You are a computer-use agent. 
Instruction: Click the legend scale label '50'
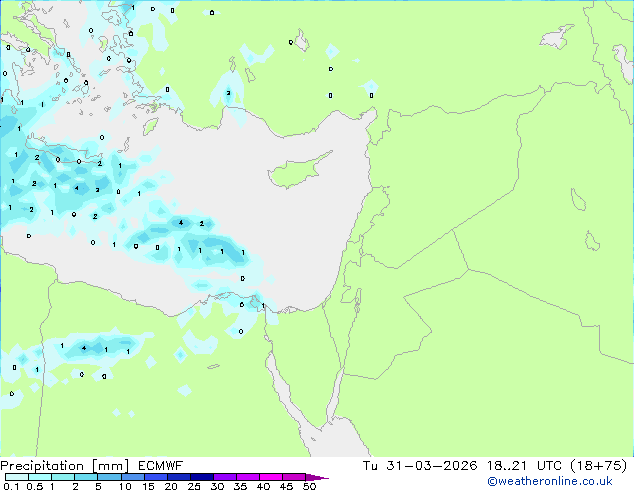(309, 486)
